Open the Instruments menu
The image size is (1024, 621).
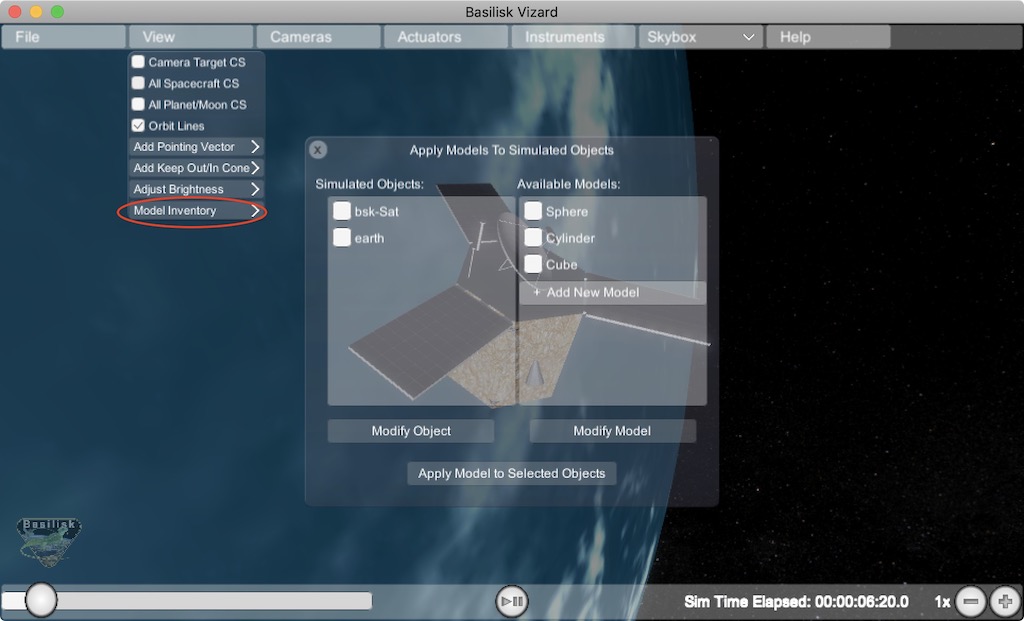[x=565, y=37]
